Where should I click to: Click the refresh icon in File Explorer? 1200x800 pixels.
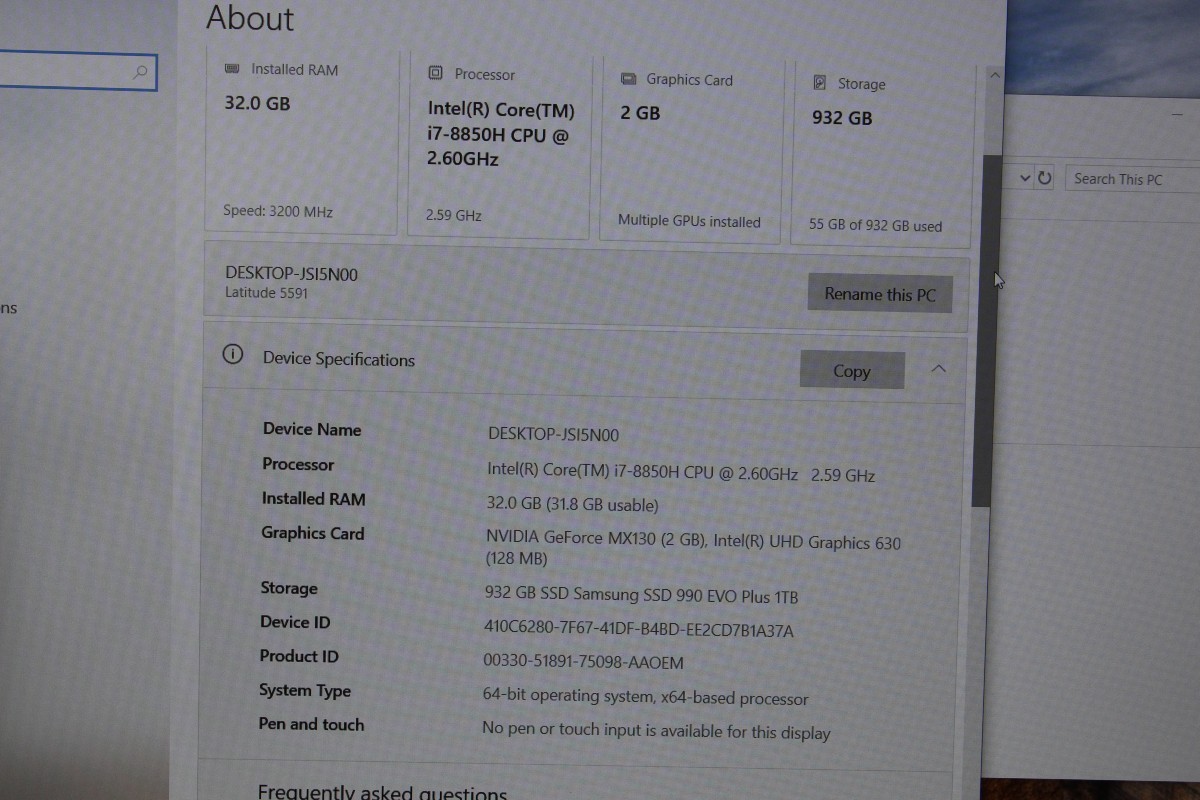pyautogui.click(x=1044, y=178)
